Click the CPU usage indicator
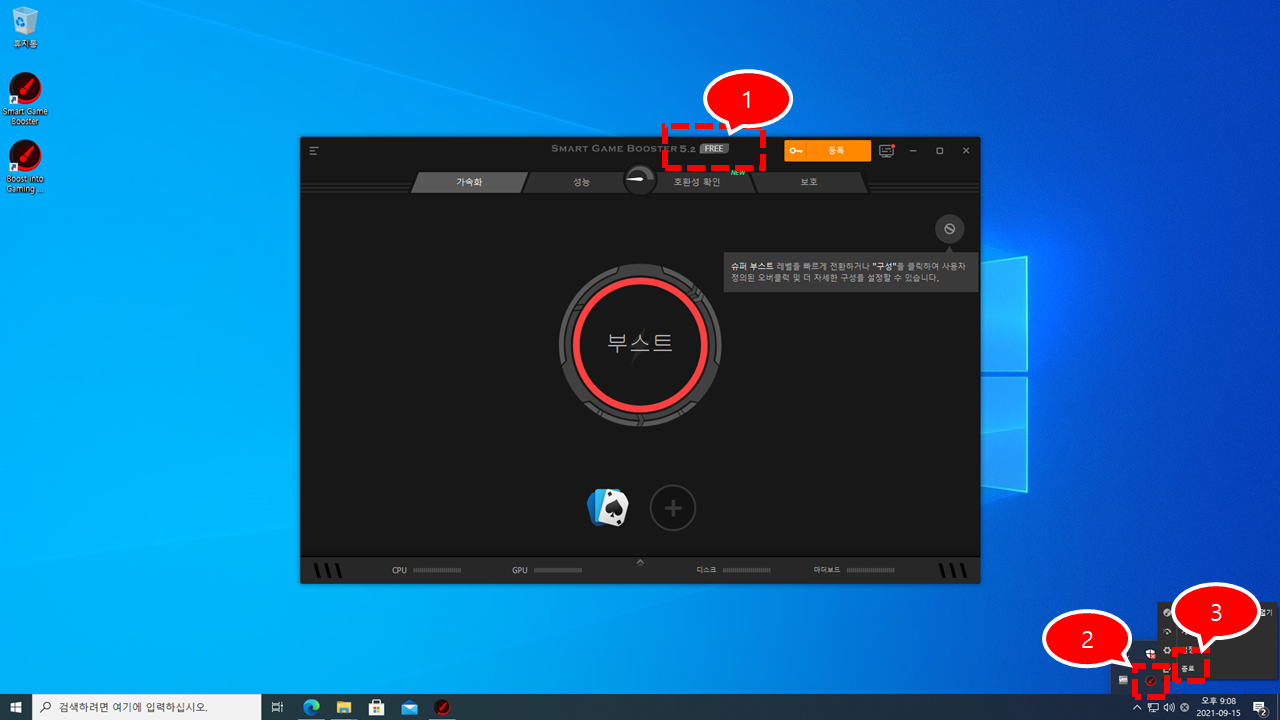This screenshot has height=720, width=1280. (427, 570)
